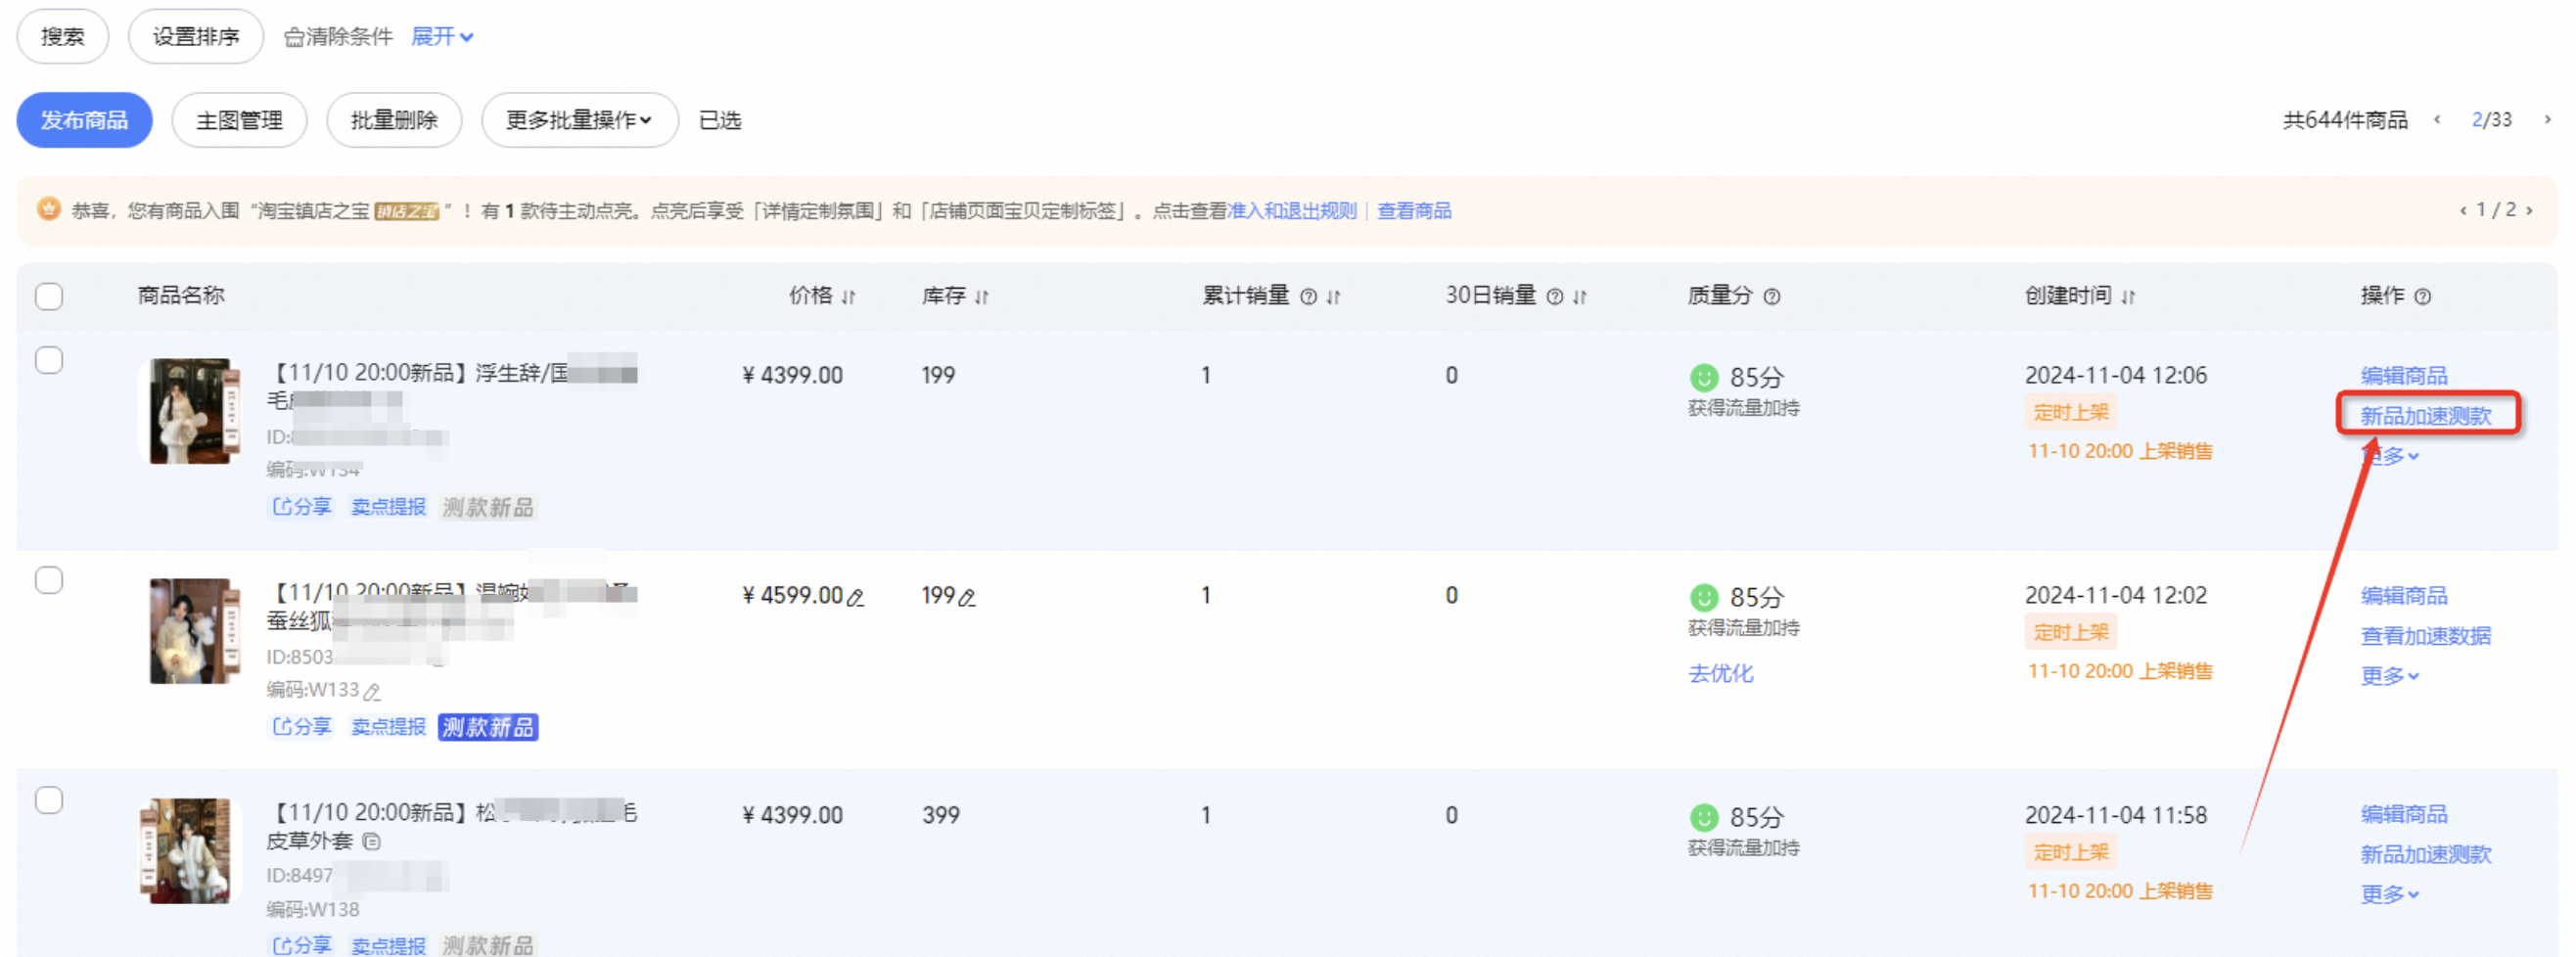Sort by 创建时间 column

pyautogui.click(x=2128, y=297)
